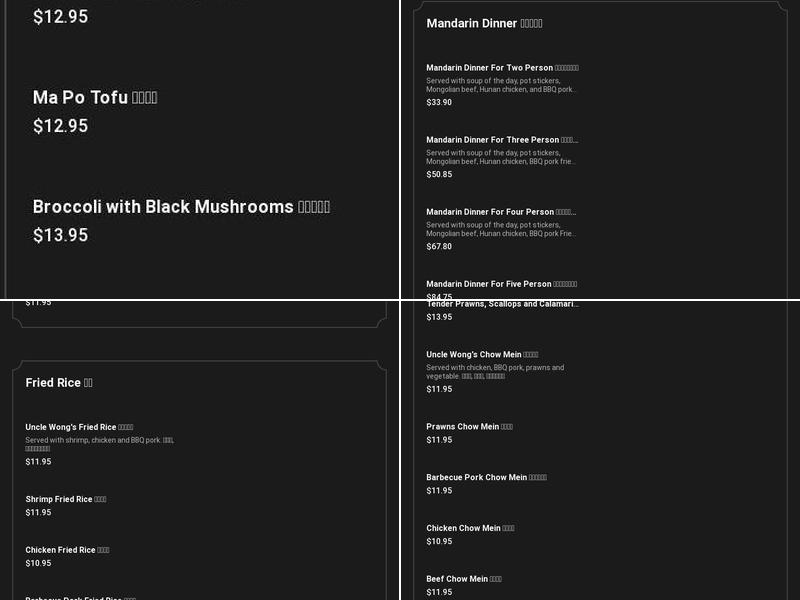Click the Prawns Chow Mein item

point(469,427)
